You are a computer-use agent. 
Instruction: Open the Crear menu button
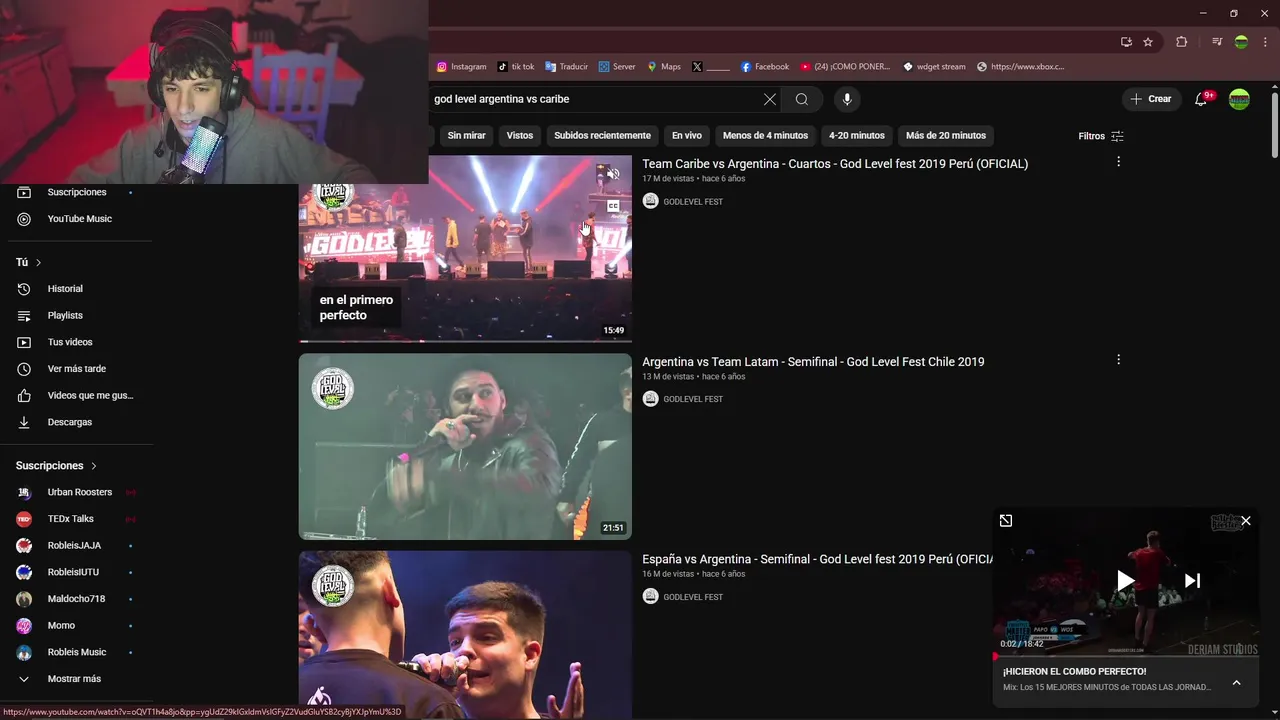pyautogui.click(x=1150, y=99)
